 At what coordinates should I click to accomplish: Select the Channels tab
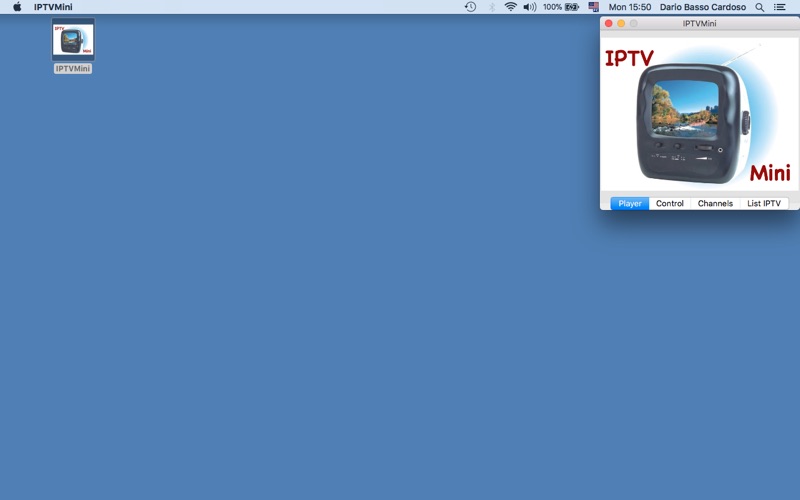715,203
